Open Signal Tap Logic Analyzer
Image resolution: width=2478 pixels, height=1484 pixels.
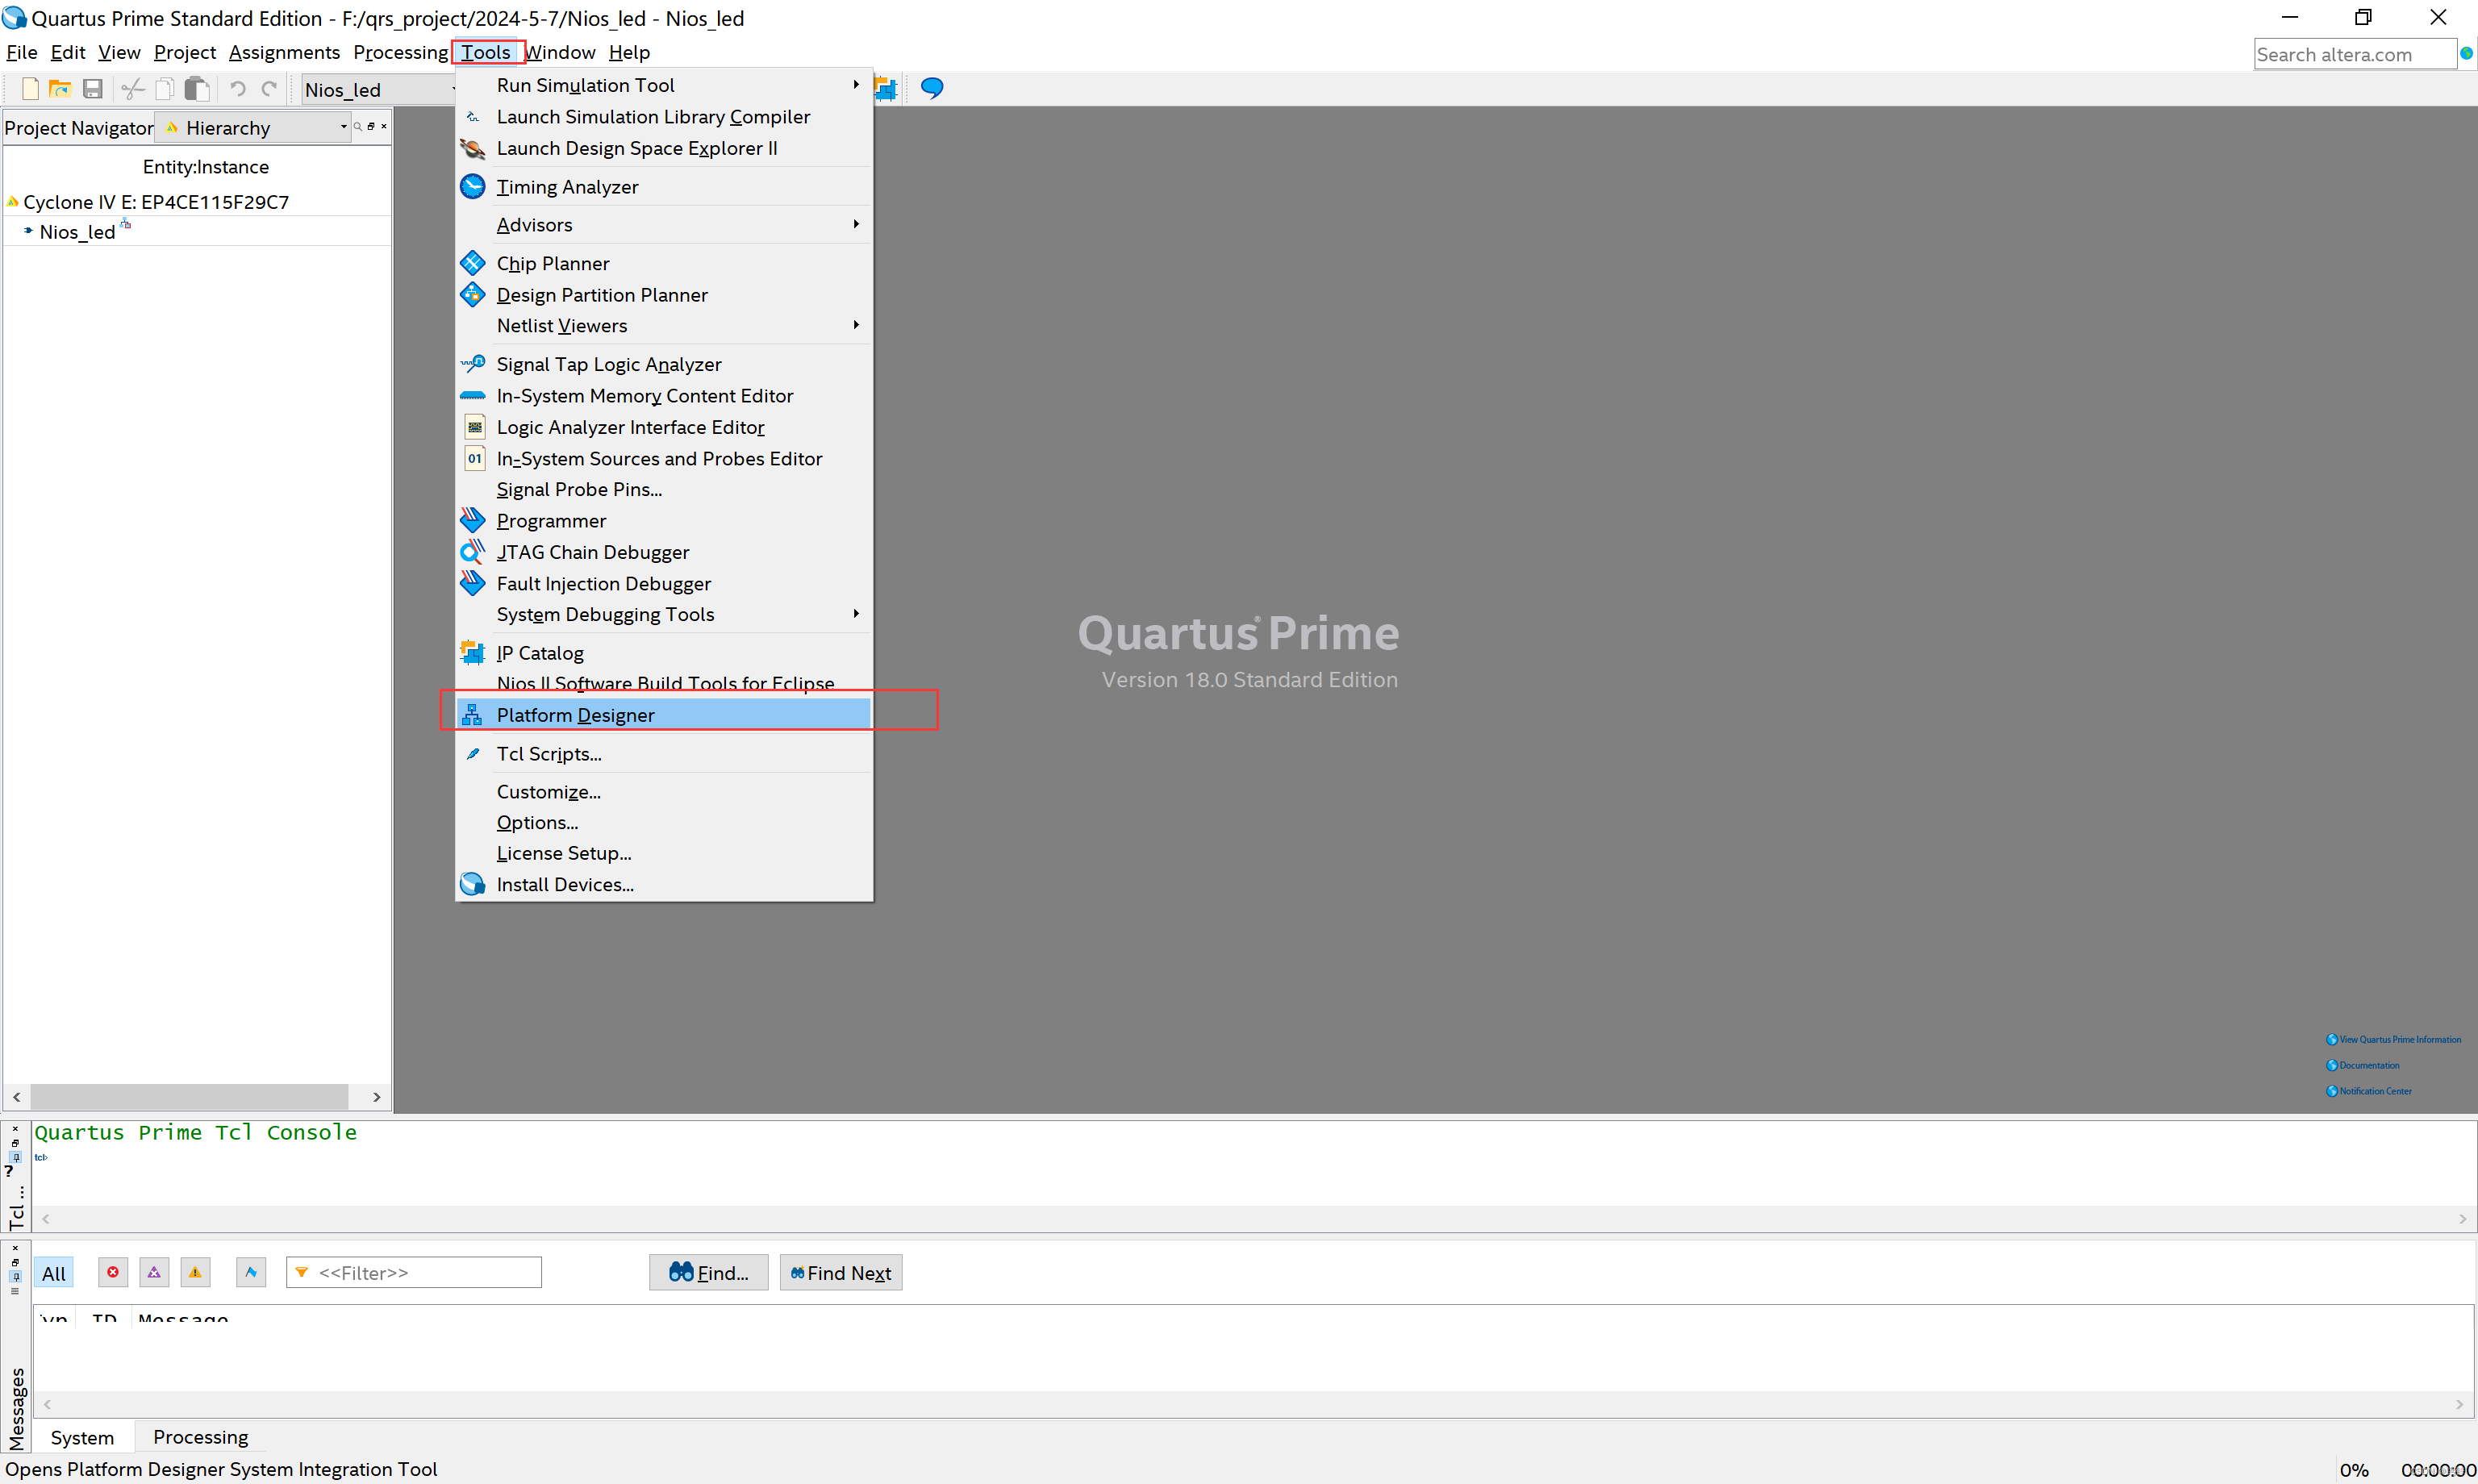pos(608,365)
